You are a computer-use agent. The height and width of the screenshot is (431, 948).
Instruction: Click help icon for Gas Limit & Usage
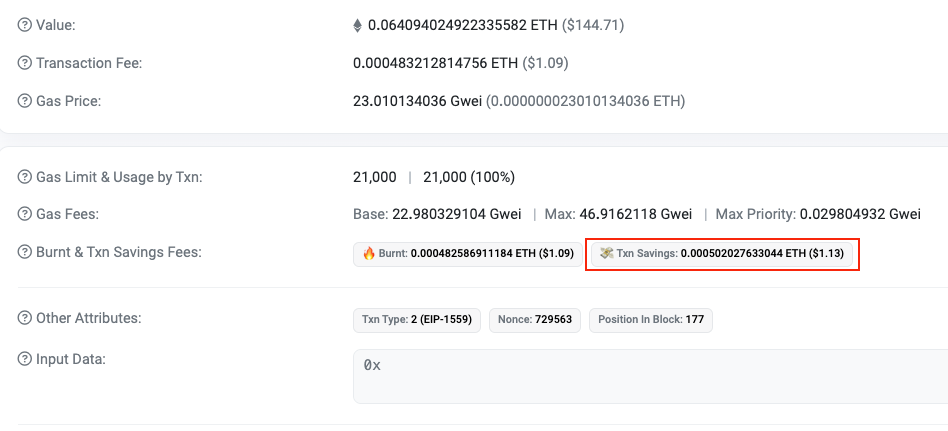coord(25,177)
